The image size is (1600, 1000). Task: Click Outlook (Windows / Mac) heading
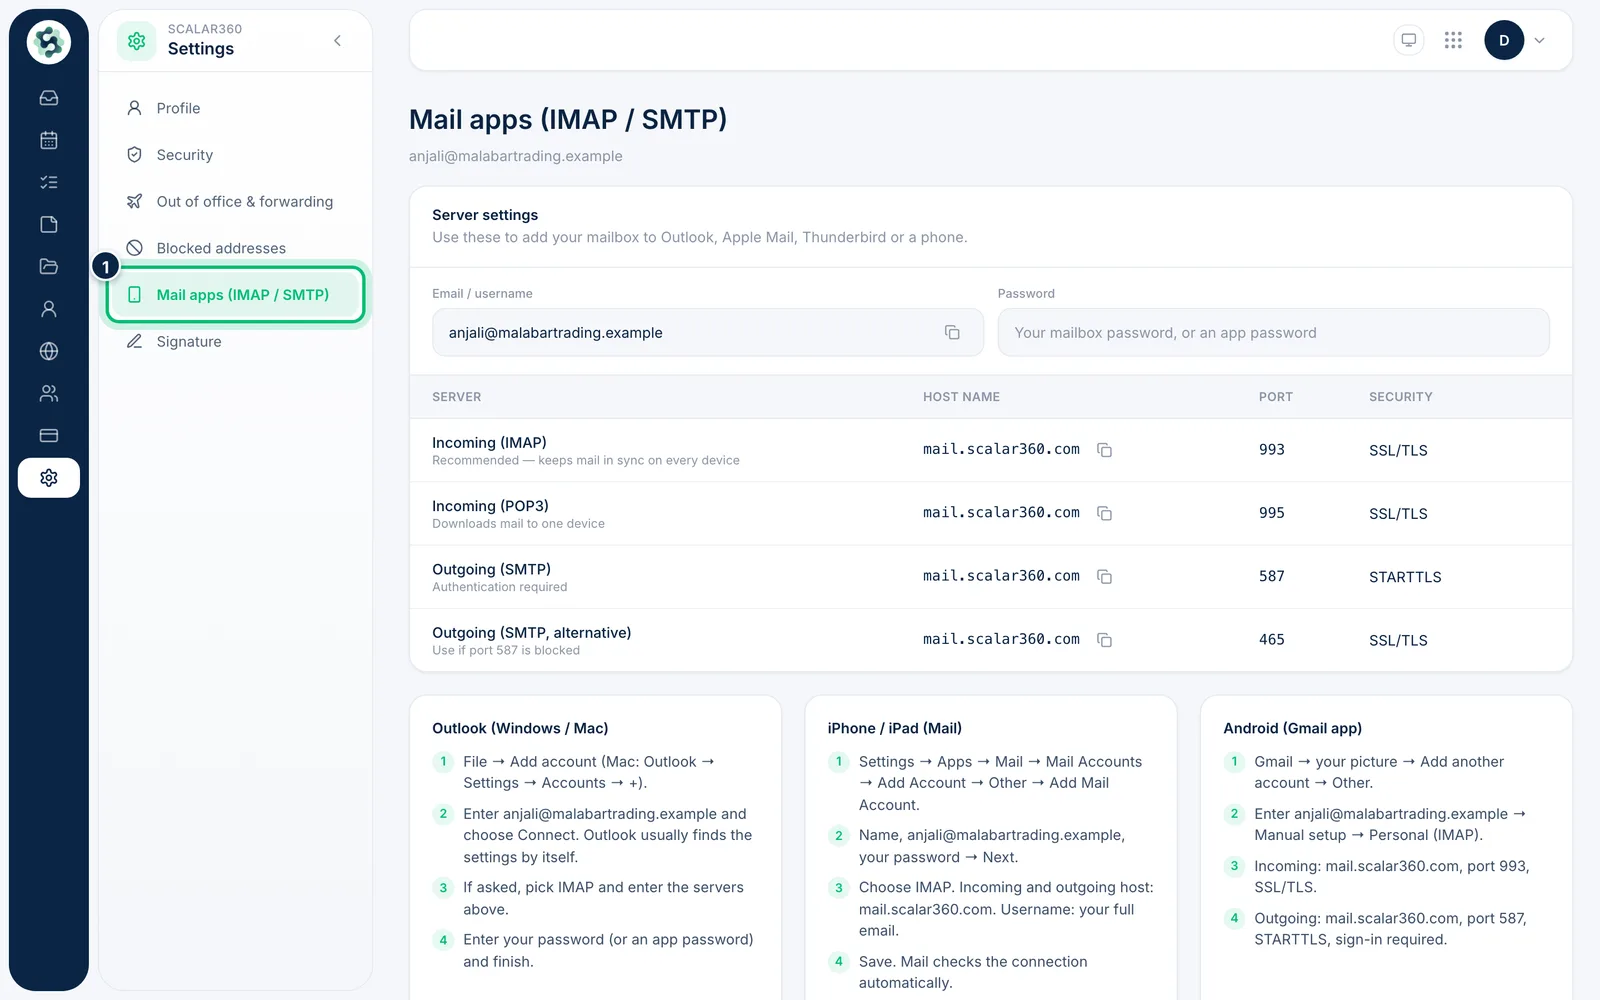click(520, 728)
